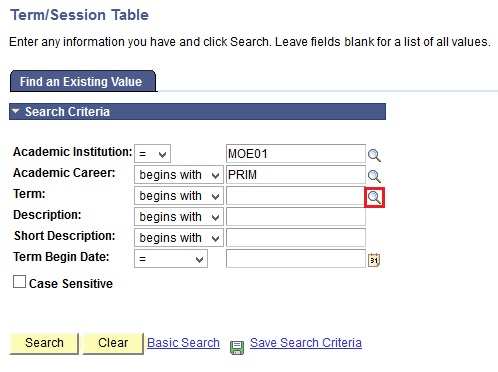Open Short Description operator dropdown
Viewport: 498px width, 372px height.
tap(179, 238)
